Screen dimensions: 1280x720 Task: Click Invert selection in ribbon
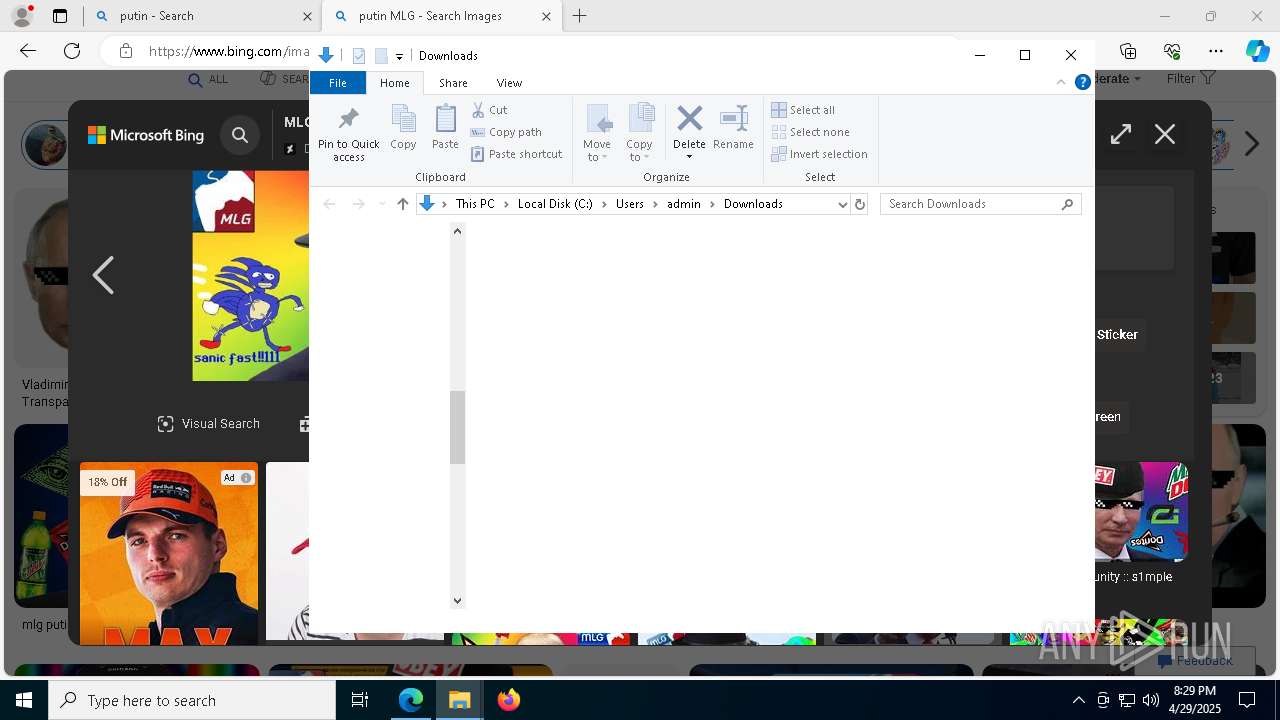tap(819, 154)
